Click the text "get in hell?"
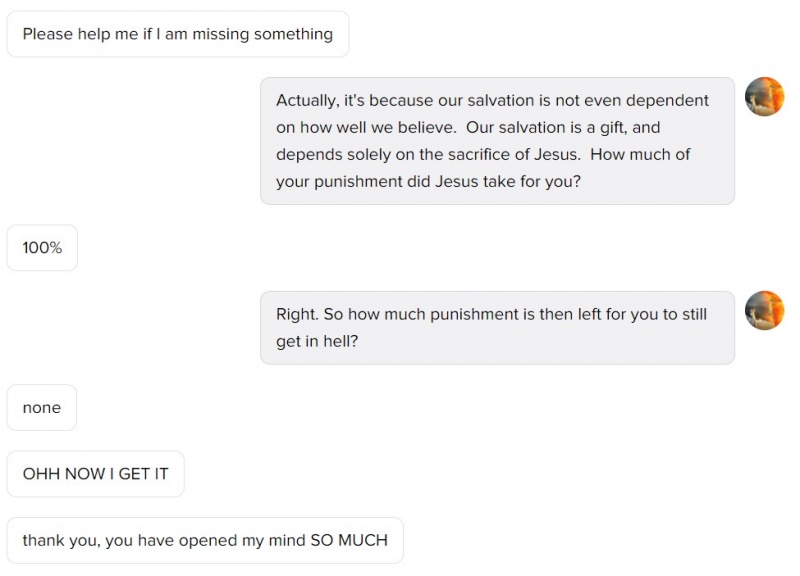The width and height of the screenshot is (800, 576). (317, 341)
